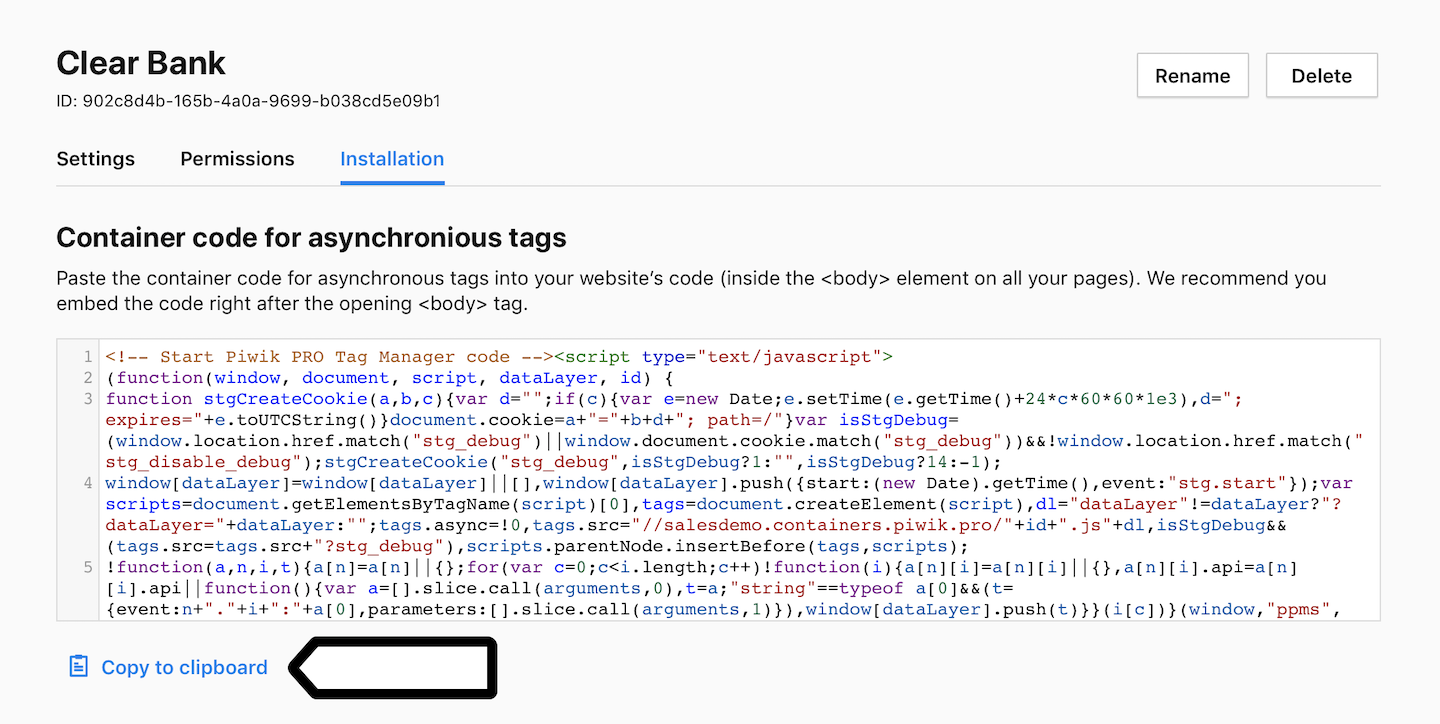Click line number 2 in code gutter

click(88, 378)
